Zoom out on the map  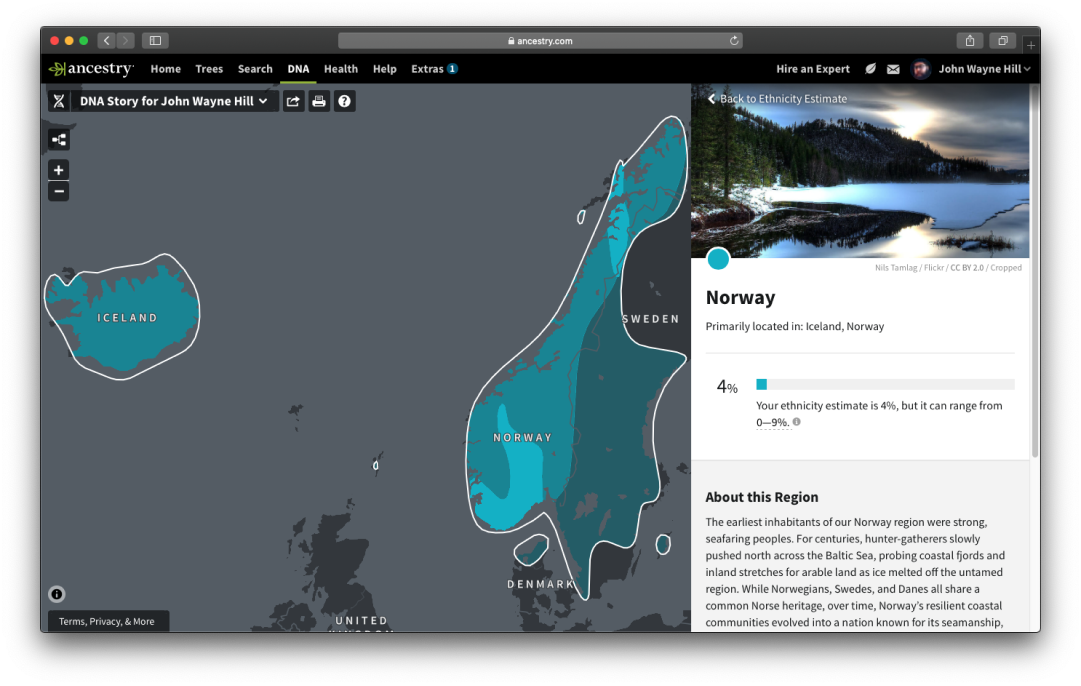coord(59,192)
